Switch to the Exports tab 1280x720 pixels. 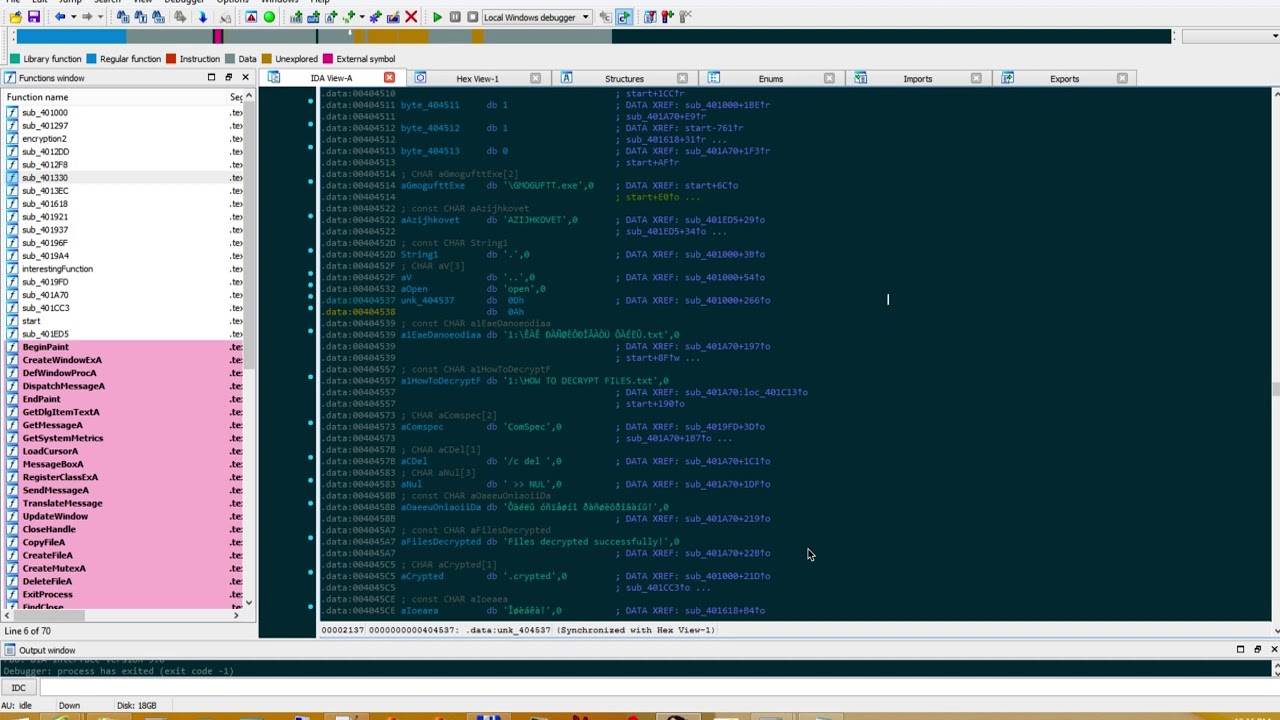[1064, 79]
